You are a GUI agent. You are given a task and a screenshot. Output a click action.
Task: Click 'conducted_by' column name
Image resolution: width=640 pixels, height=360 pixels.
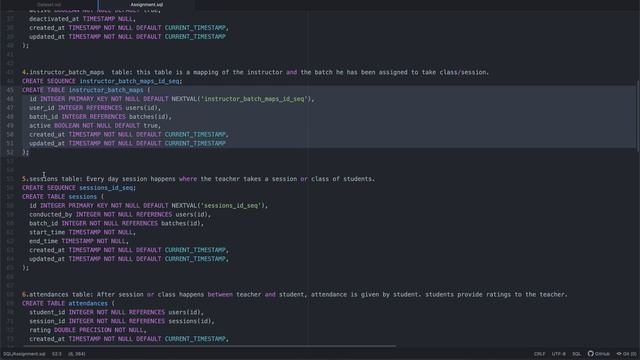tap(51, 215)
